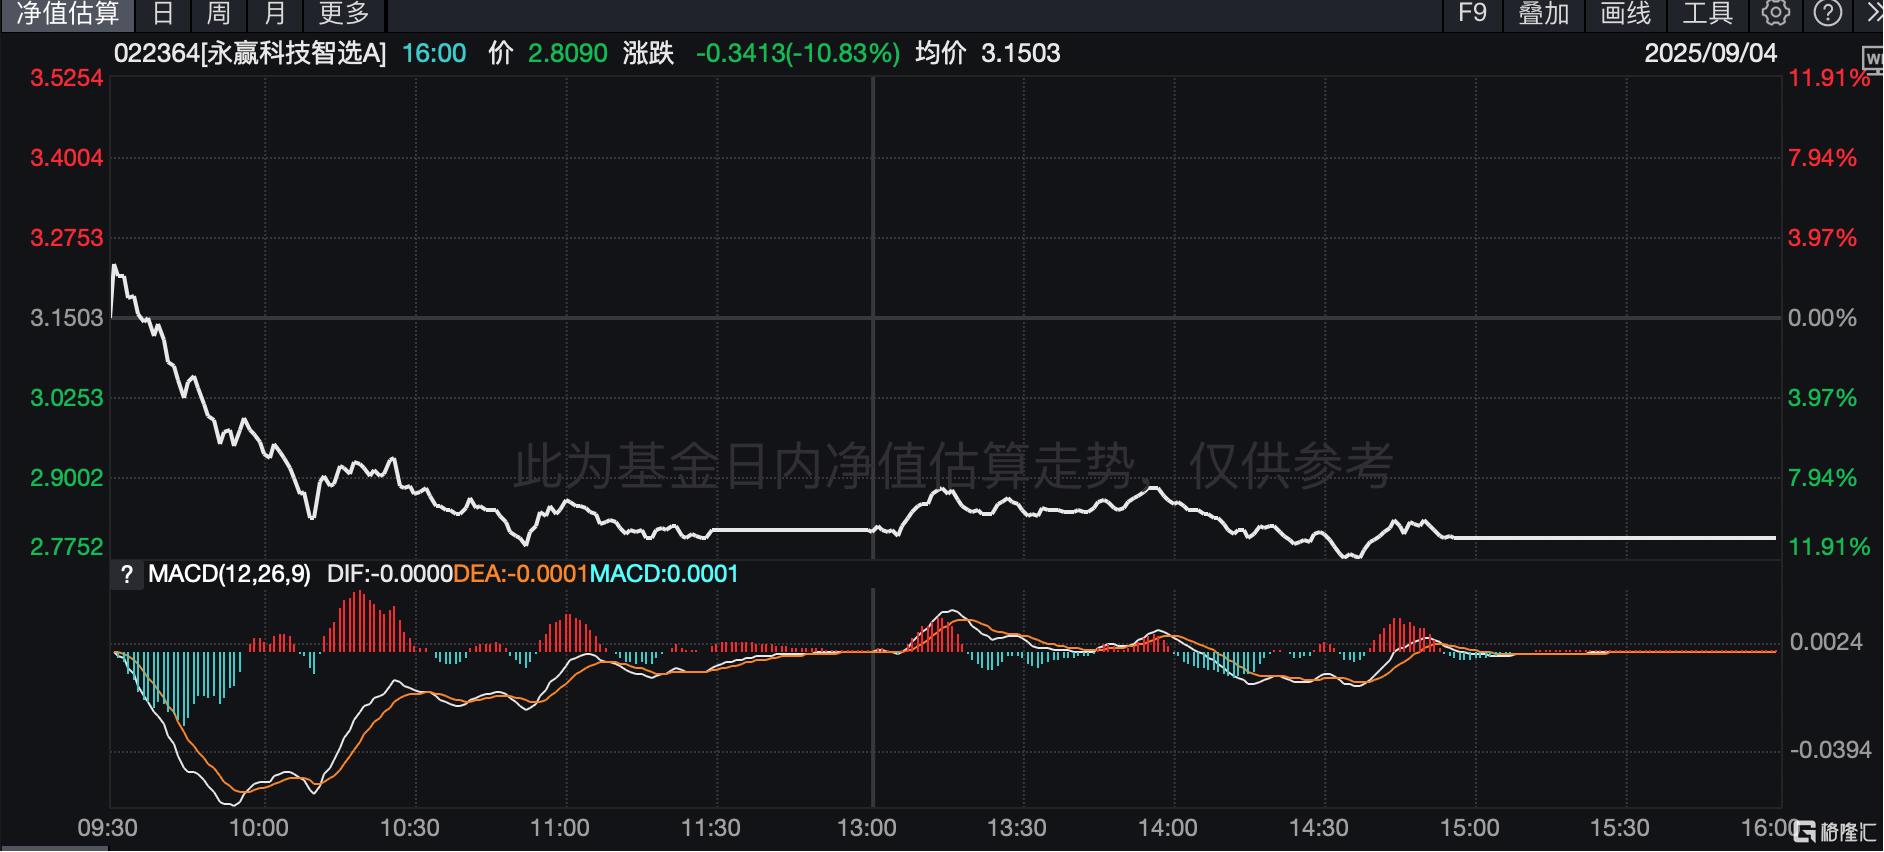The image size is (1884, 852).
Task: Click the help question-mark circle icon
Action: [1828, 14]
